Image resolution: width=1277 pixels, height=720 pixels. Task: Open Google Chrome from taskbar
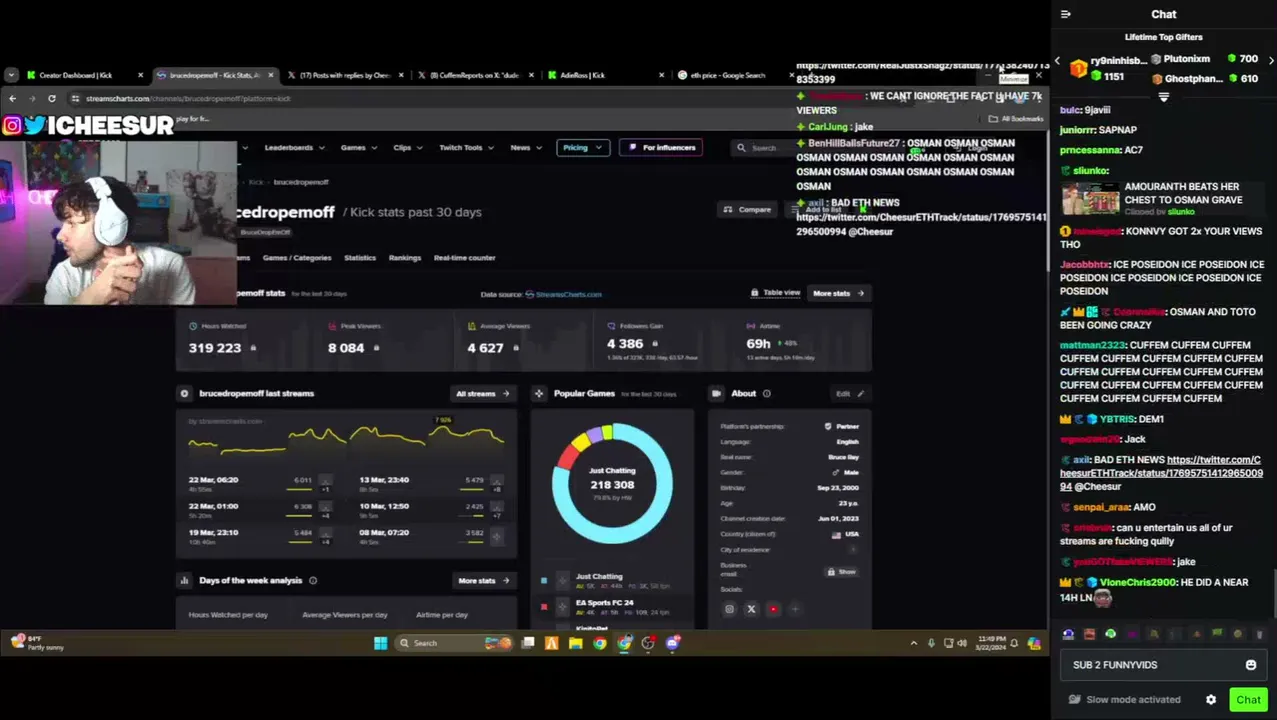(600, 643)
